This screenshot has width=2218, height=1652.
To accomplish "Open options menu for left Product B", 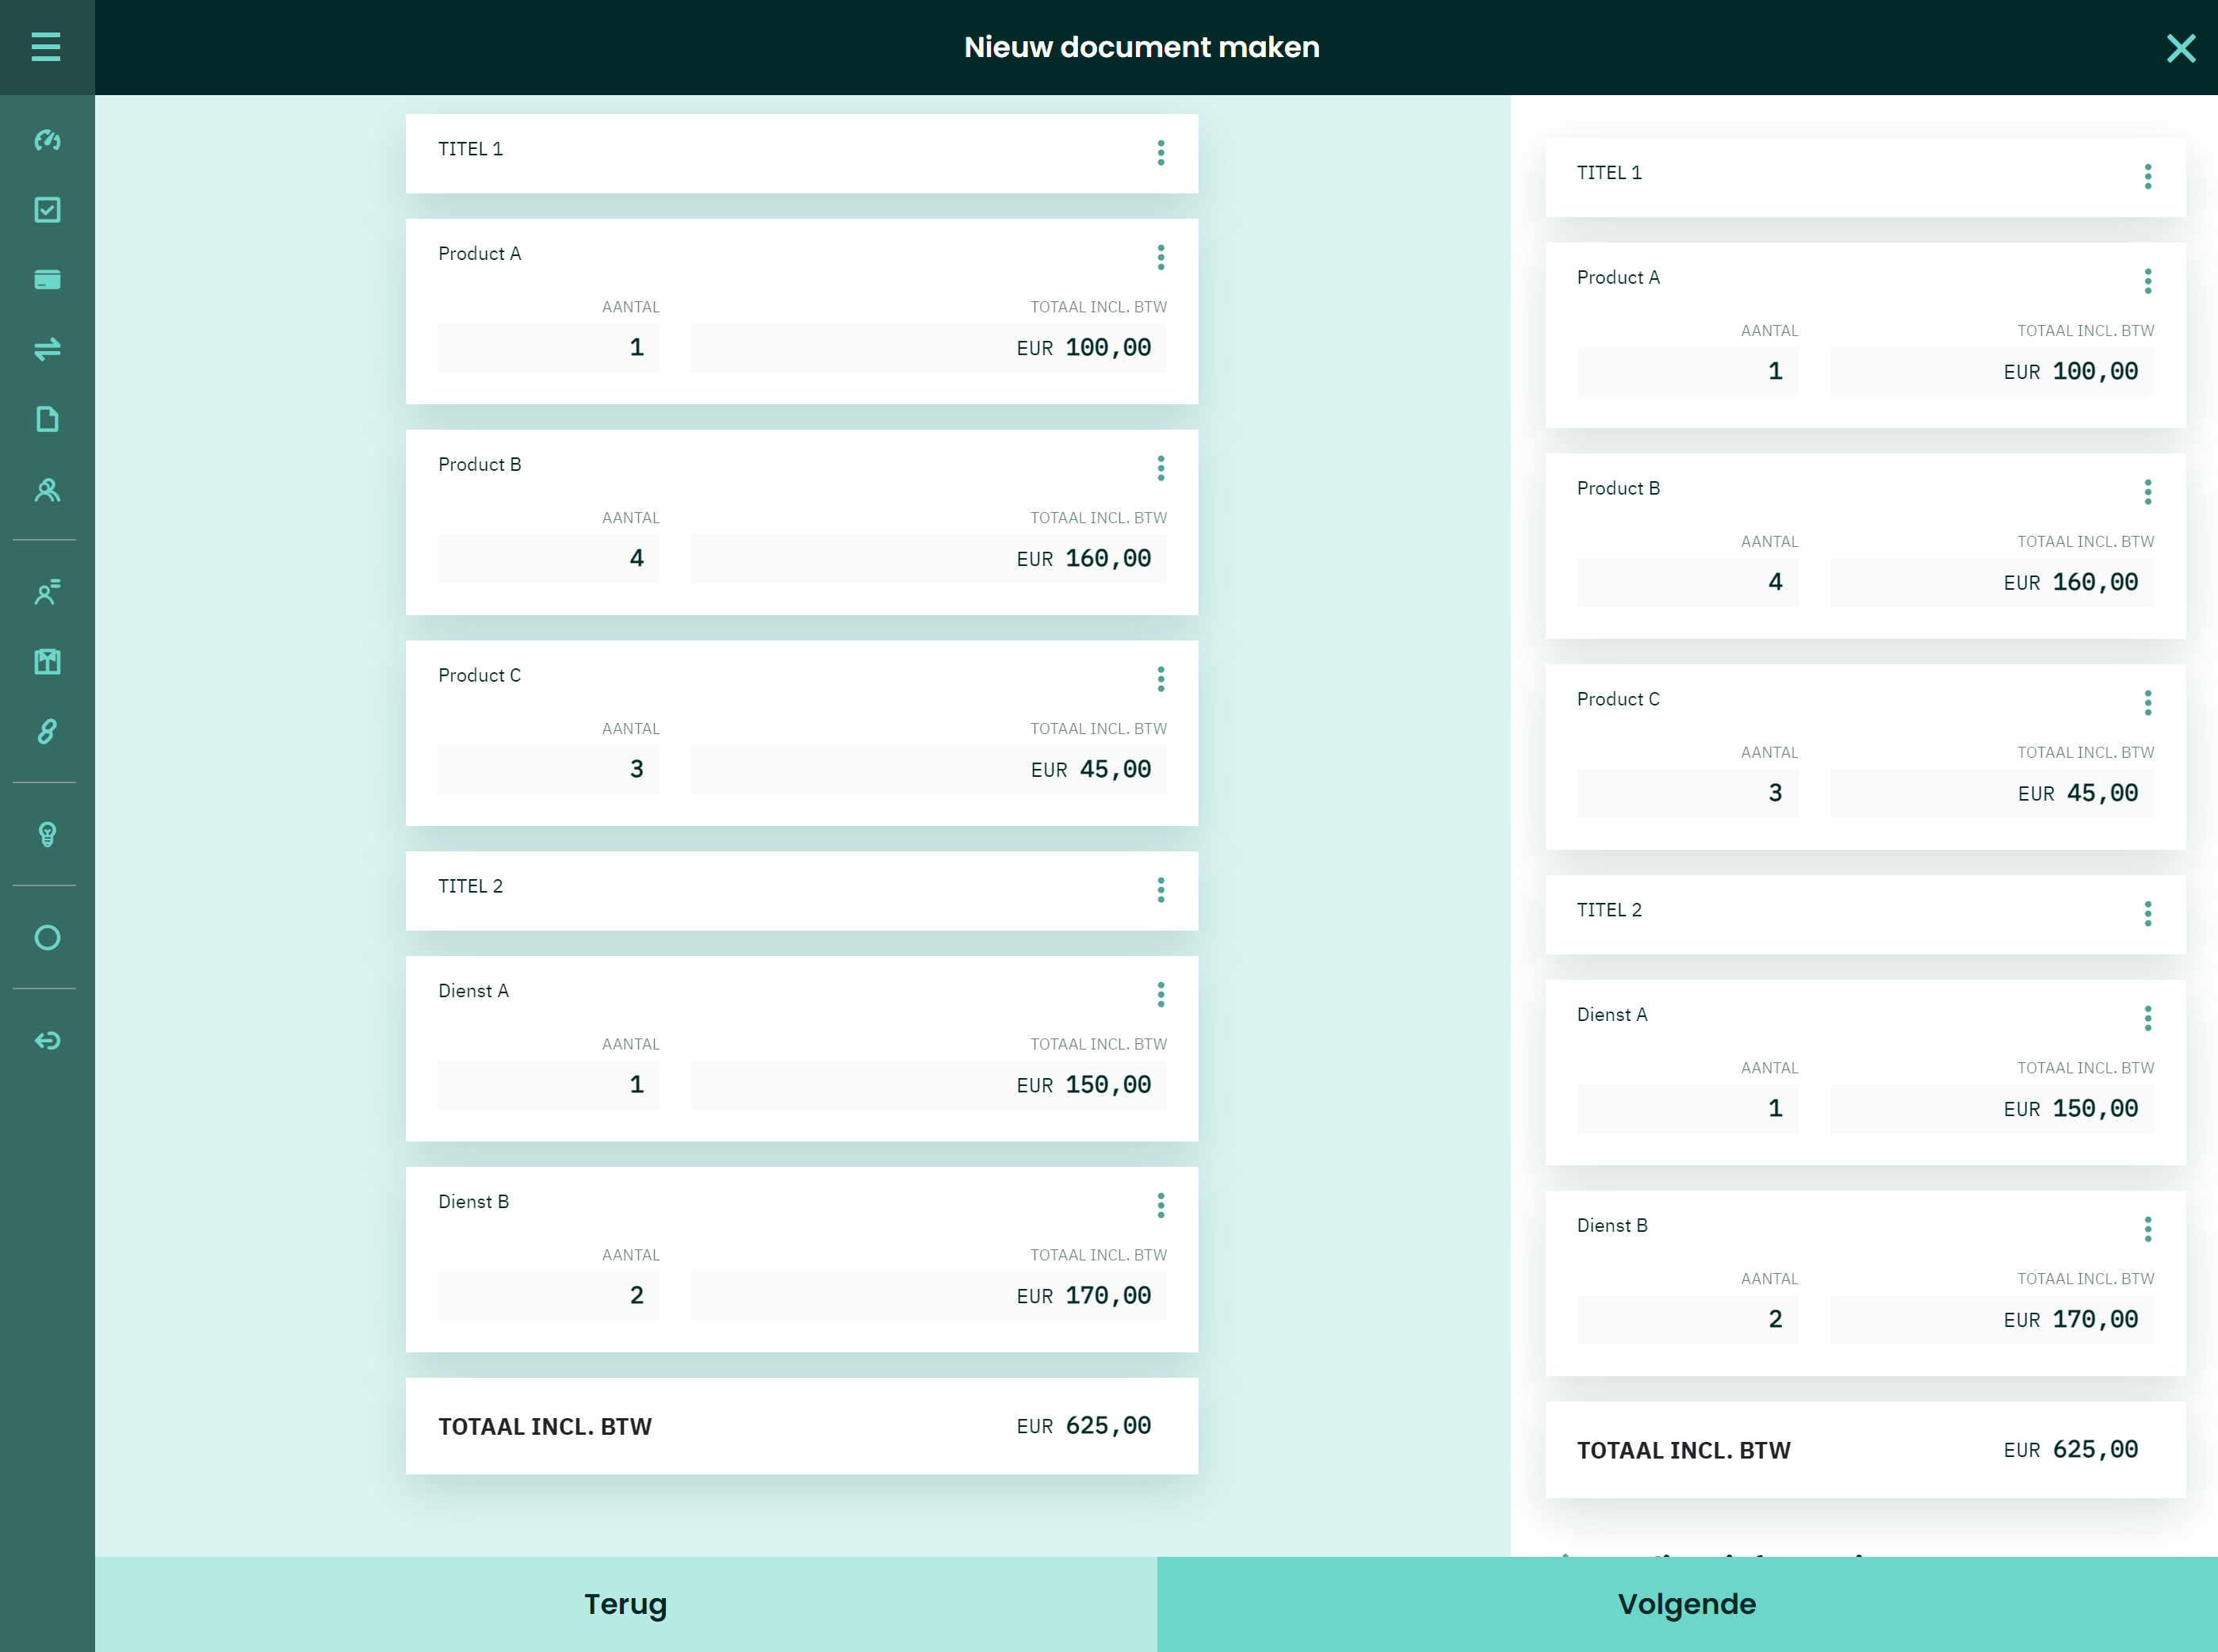I will pyautogui.click(x=1160, y=469).
